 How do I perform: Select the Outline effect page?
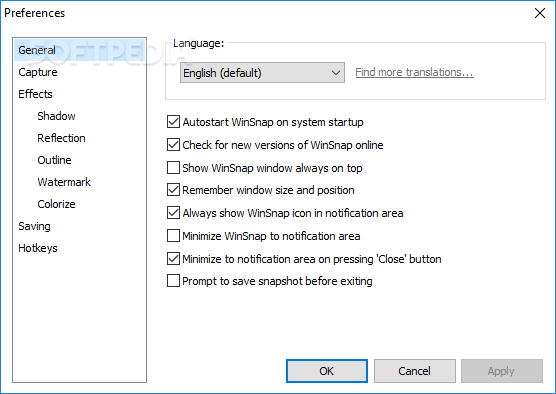tap(54, 160)
